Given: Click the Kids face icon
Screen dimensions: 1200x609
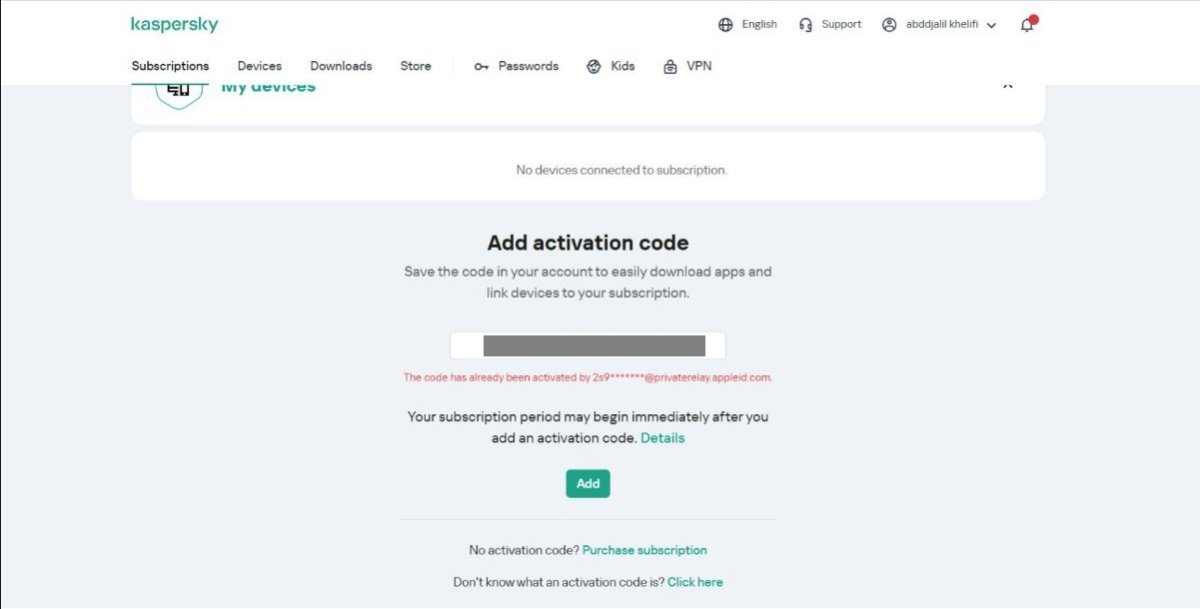Looking at the screenshot, I should (x=594, y=67).
